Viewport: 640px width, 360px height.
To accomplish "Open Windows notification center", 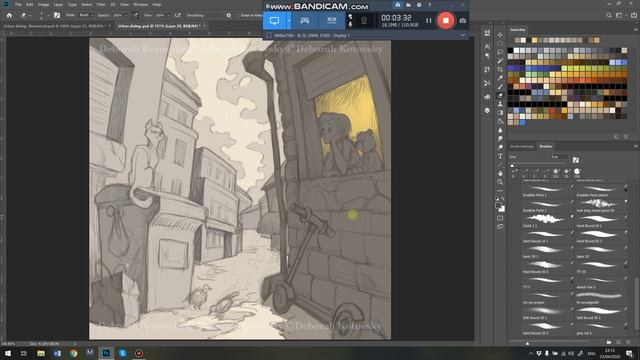I will coord(629,353).
